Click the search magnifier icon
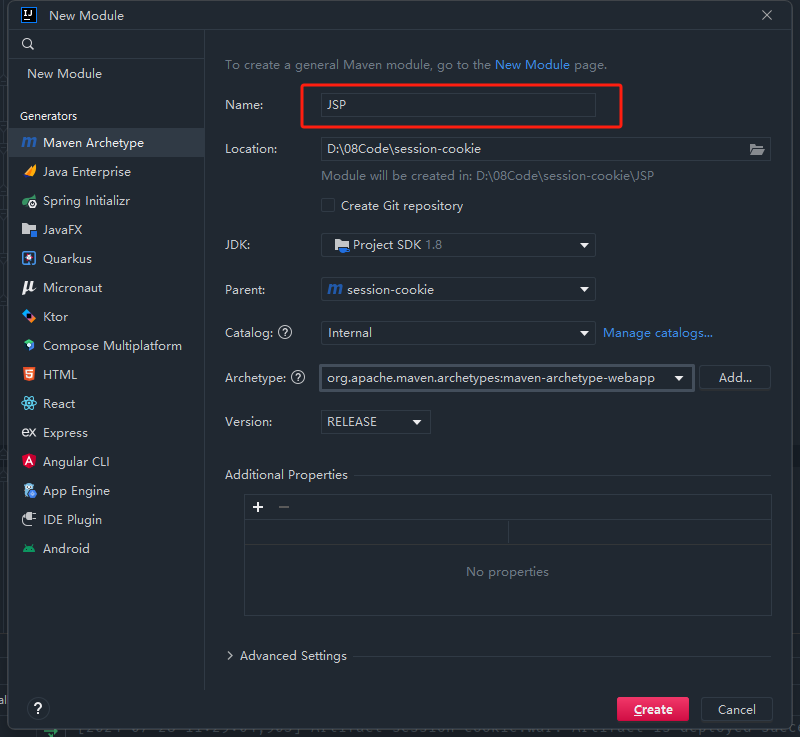800x737 pixels. pos(28,44)
